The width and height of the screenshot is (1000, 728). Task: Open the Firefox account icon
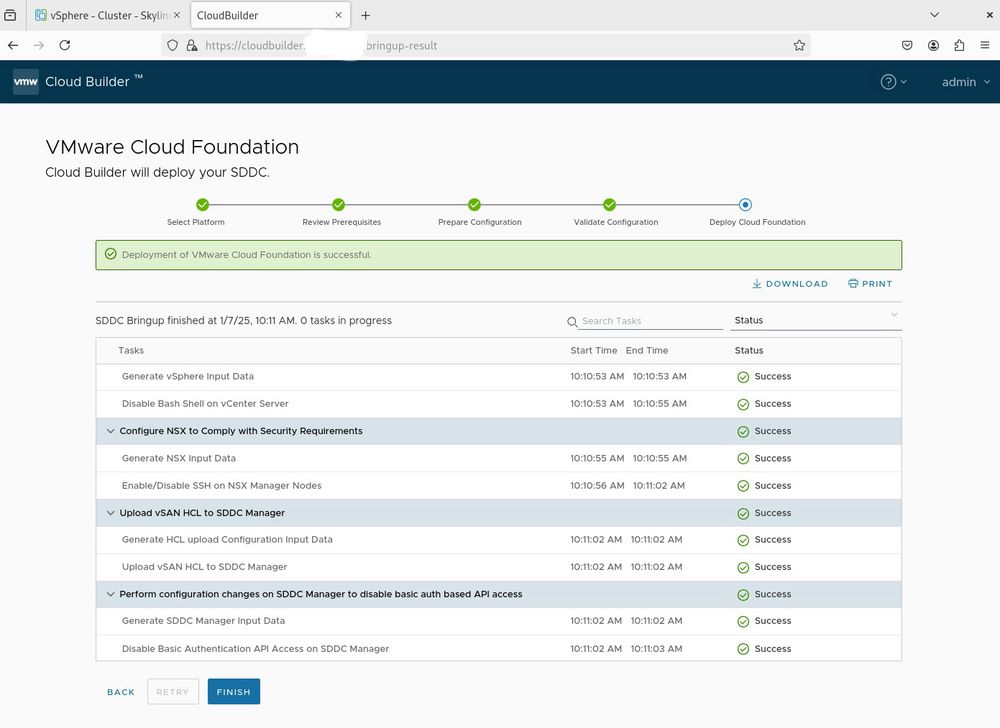(933, 45)
